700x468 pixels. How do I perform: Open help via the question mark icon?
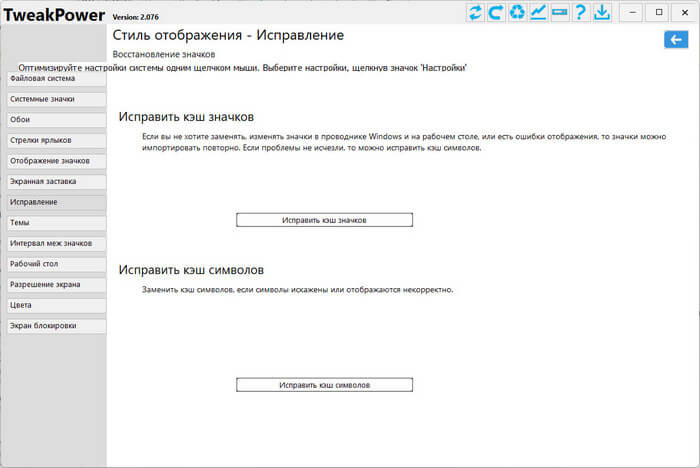coord(580,12)
